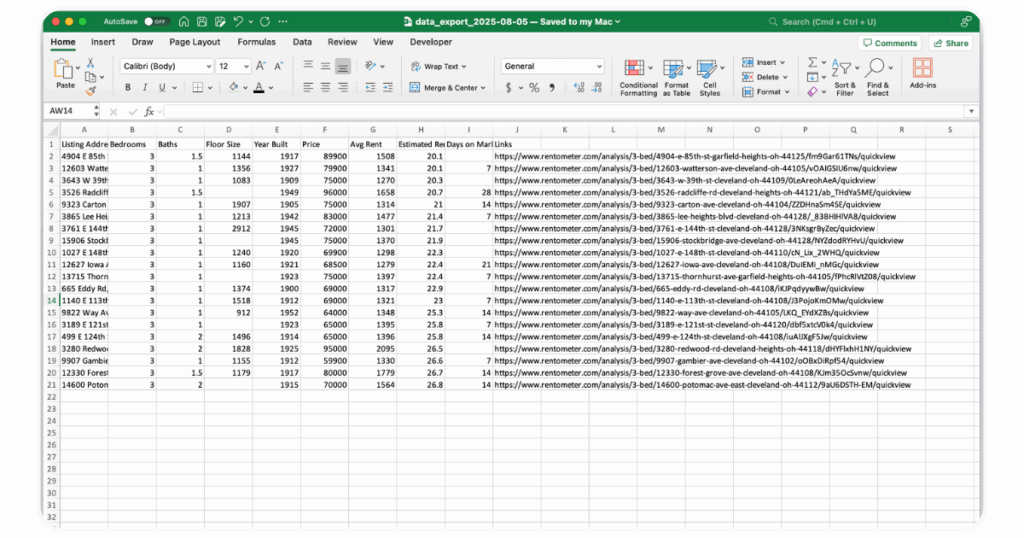Click the Orientation text angle icon
Screen dimensions: 1024x538
tap(370, 66)
